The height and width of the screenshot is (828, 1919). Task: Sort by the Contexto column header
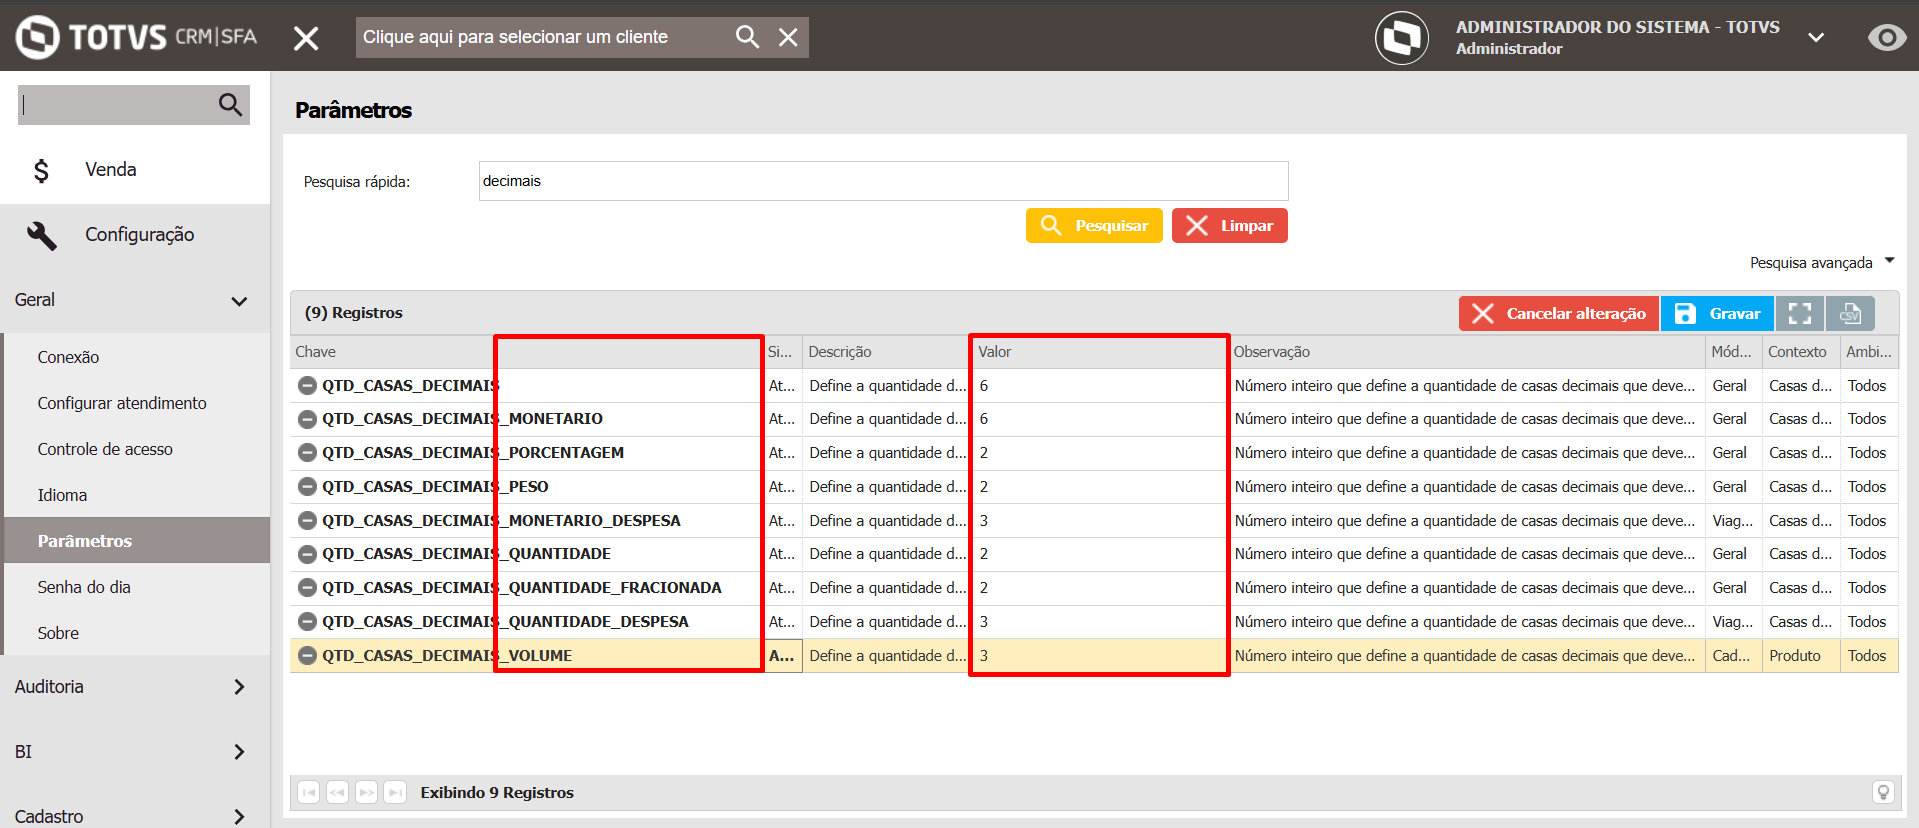pos(1801,352)
